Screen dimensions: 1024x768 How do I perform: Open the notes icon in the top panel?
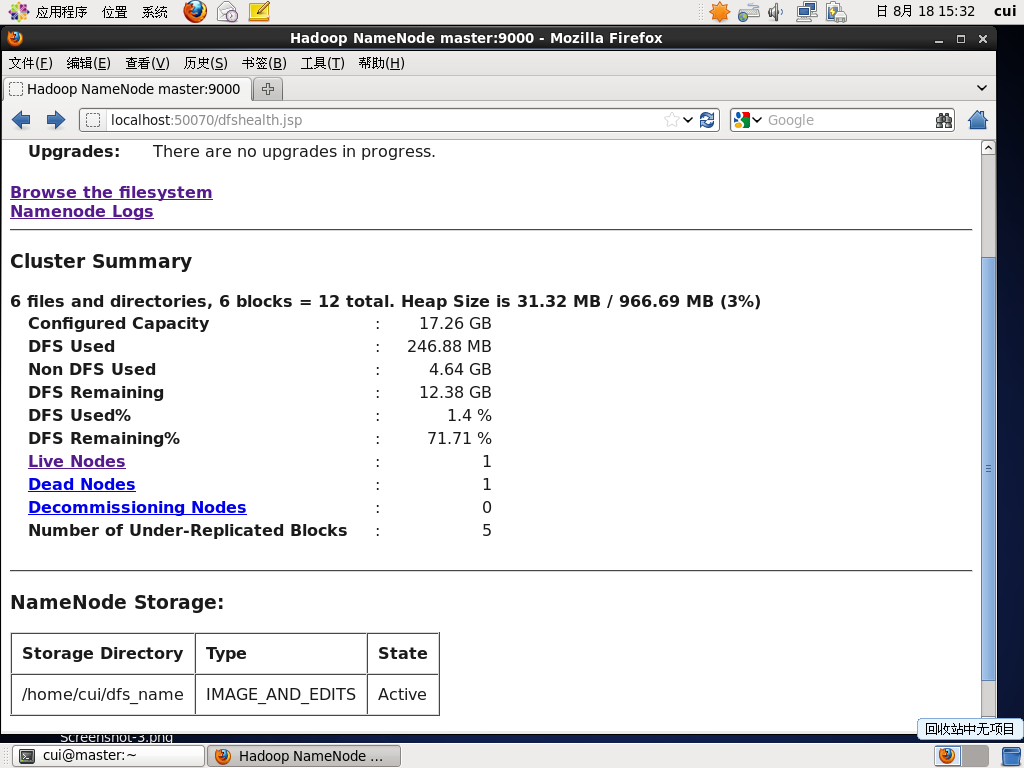tap(259, 11)
